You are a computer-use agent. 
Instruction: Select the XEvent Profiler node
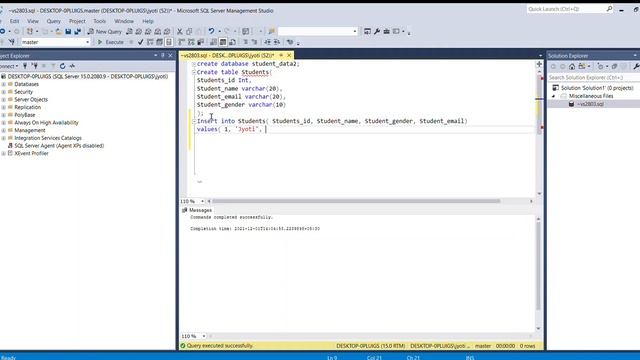(31, 153)
